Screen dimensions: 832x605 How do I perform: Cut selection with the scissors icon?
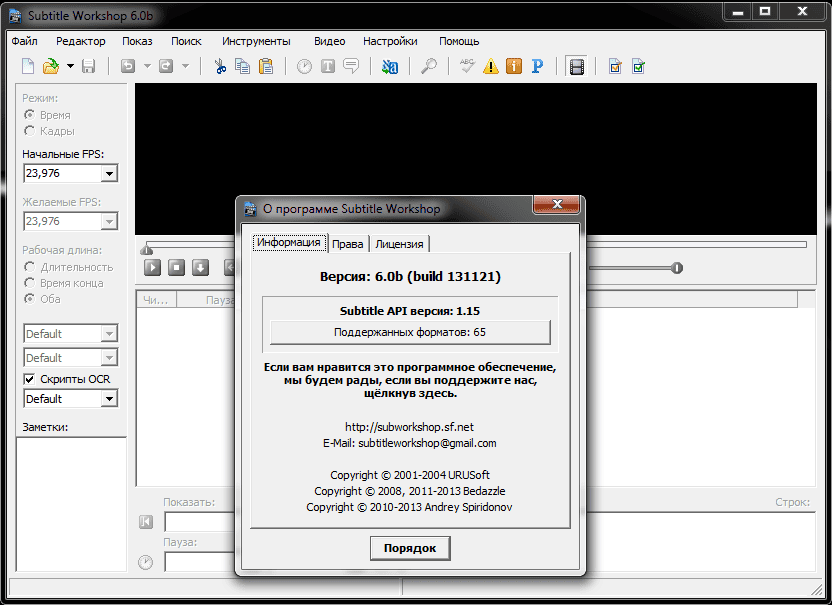(x=220, y=66)
